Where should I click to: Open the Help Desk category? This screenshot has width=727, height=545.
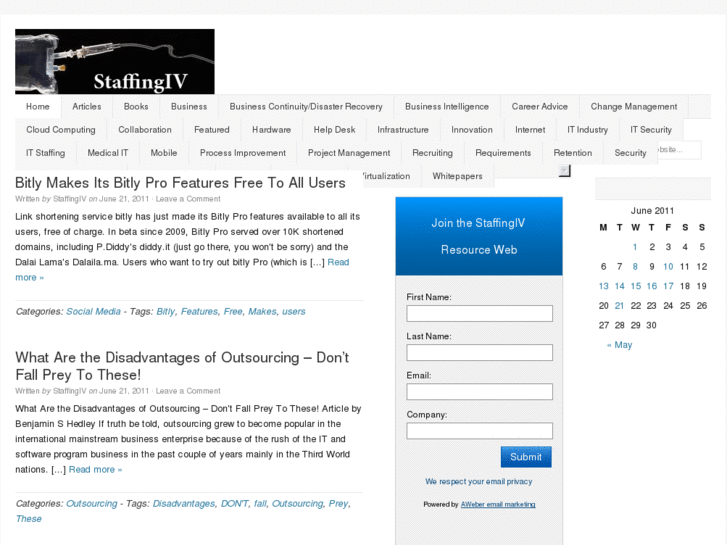point(334,130)
